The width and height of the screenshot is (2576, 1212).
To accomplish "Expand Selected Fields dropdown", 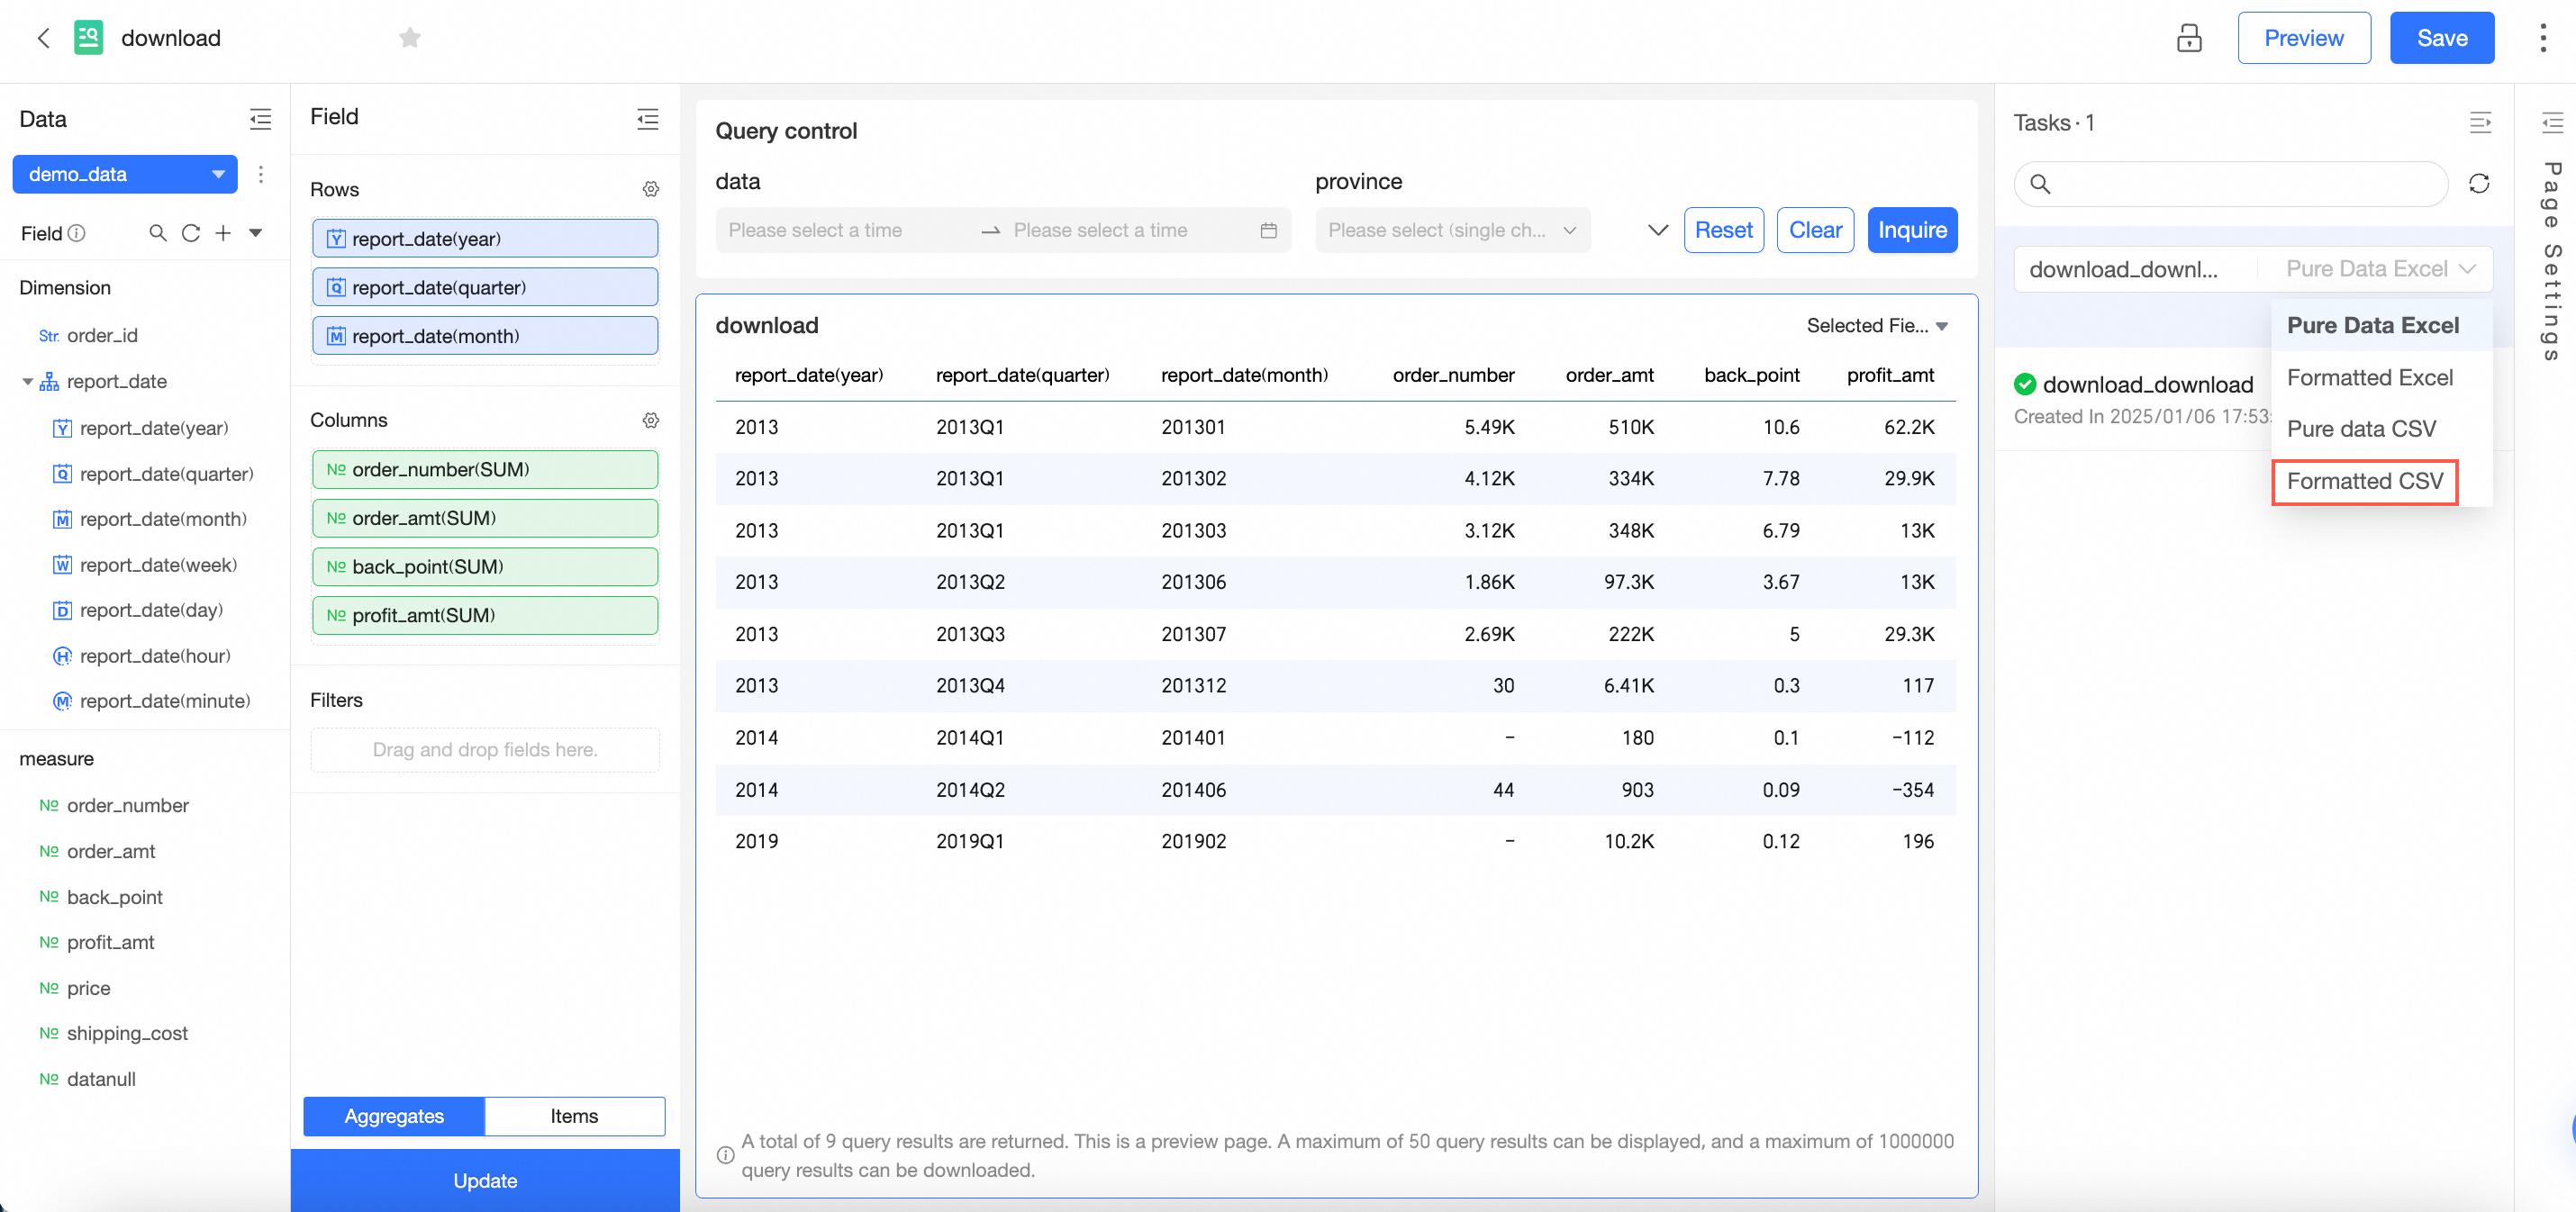I will point(1876,326).
